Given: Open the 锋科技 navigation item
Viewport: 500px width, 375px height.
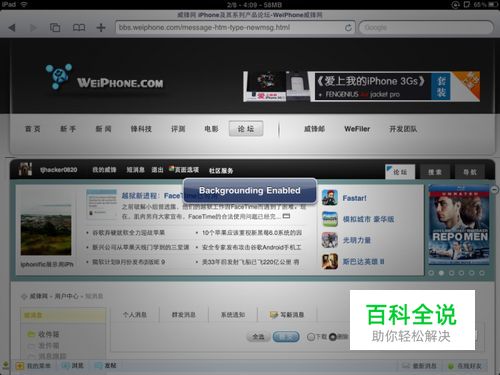Looking at the screenshot, I should coord(141,129).
